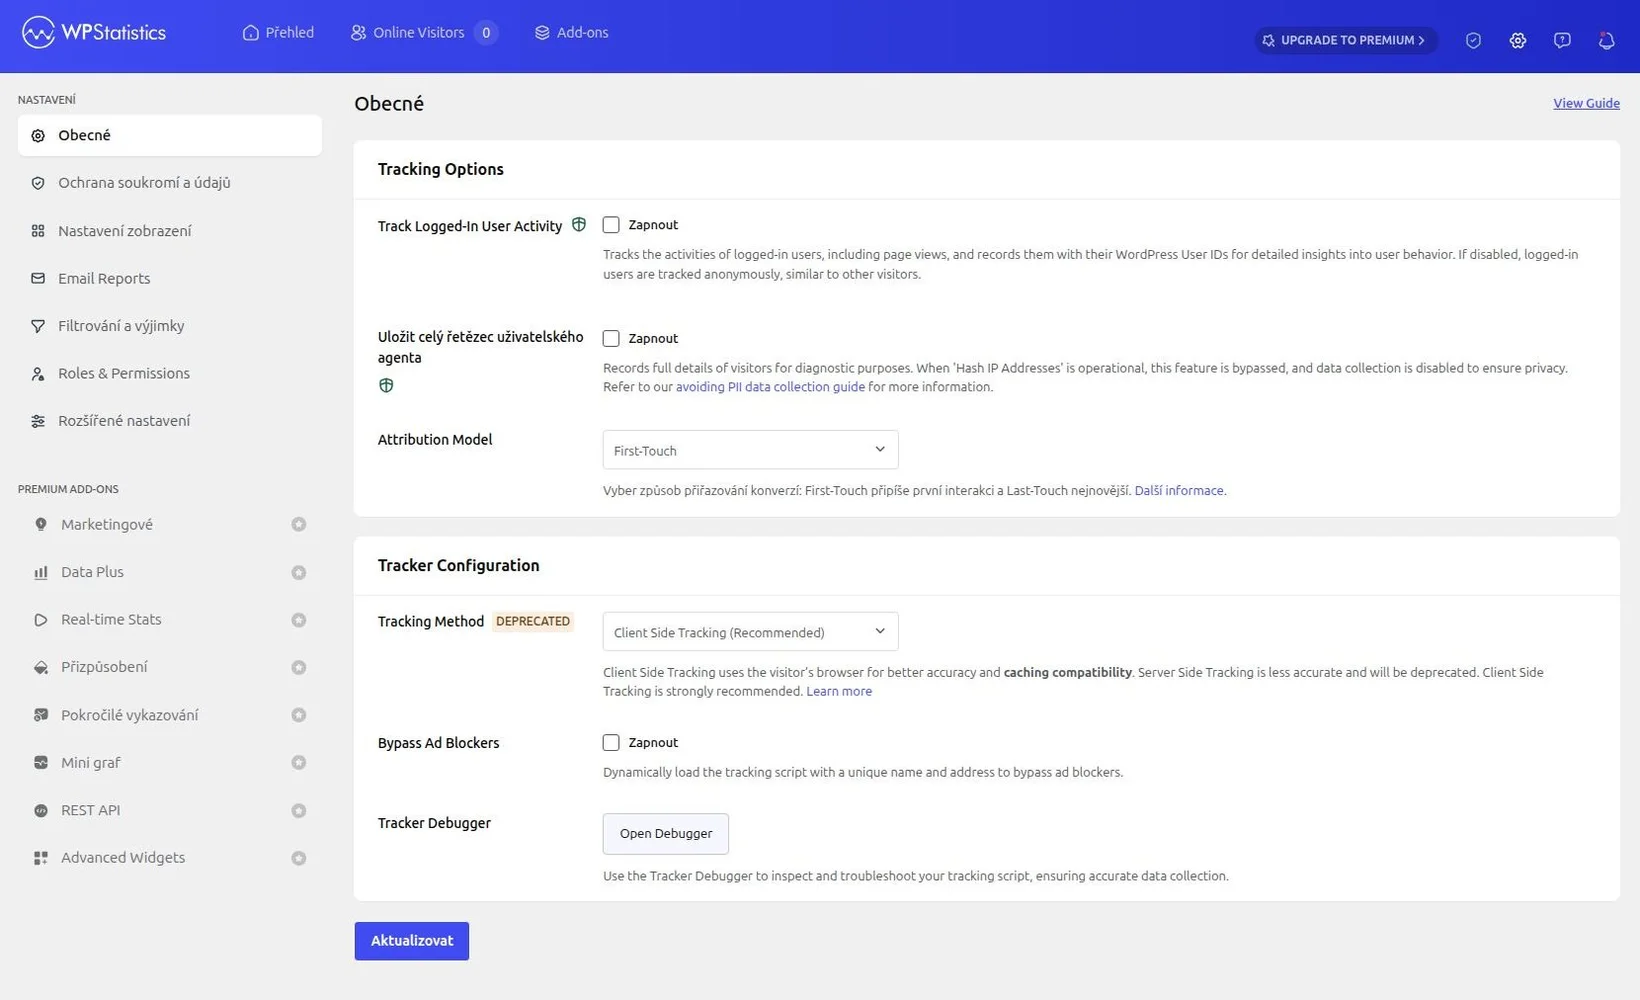The image size is (1640, 1000).
Task: Open the Real-time Stats add-on
Action: click(170, 619)
